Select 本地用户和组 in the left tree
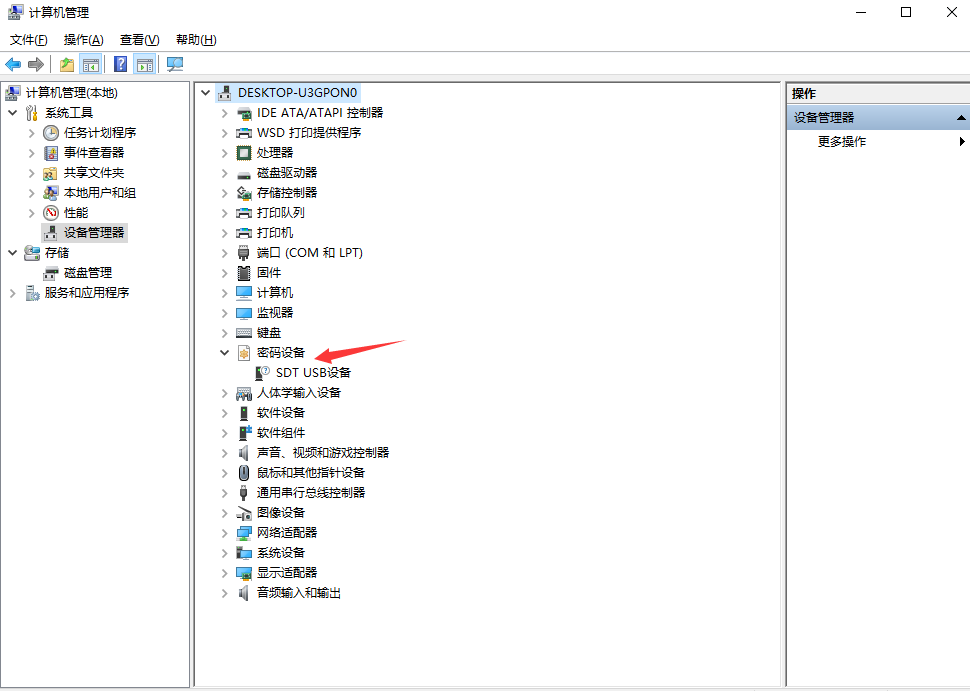 100,193
